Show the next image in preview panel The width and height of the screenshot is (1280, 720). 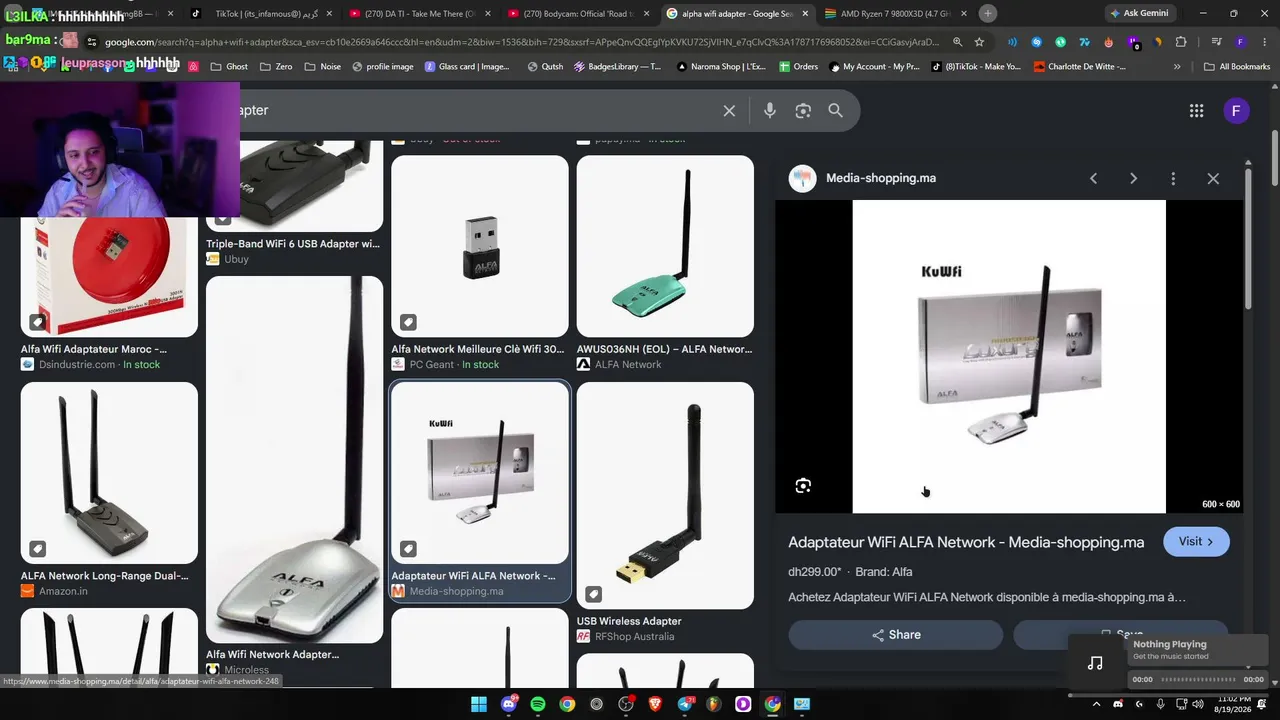coord(1133,178)
